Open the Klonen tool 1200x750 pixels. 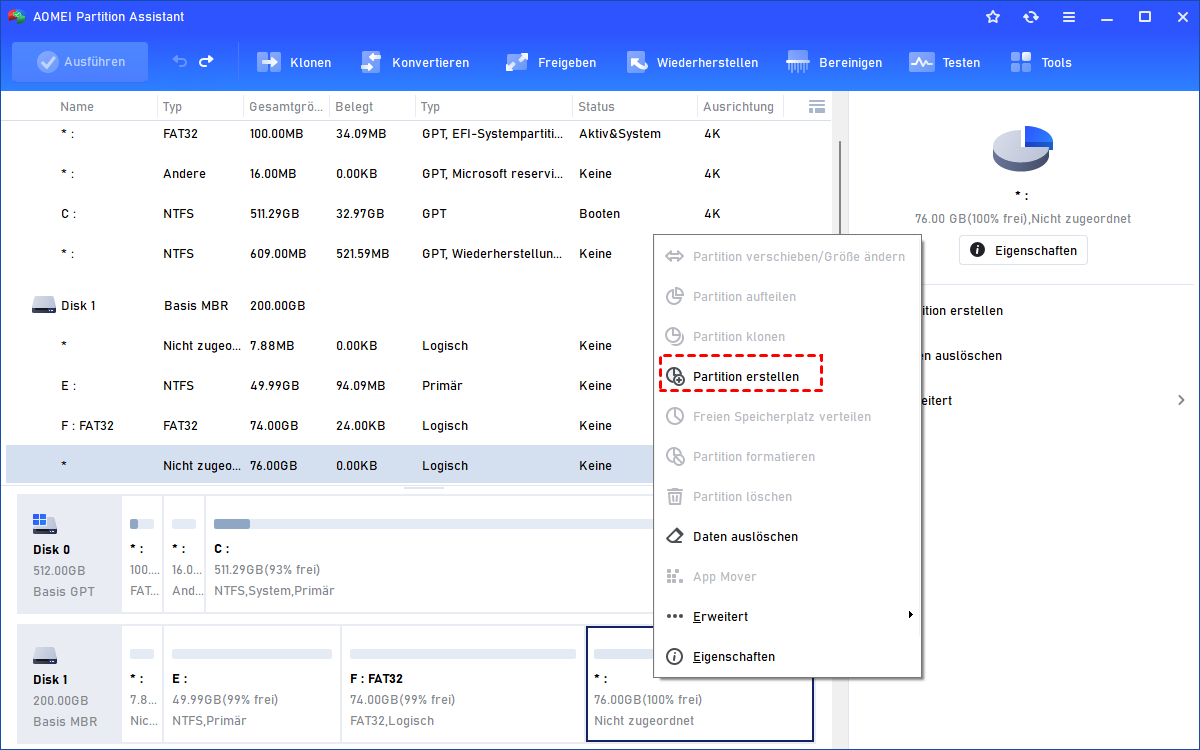(294, 62)
